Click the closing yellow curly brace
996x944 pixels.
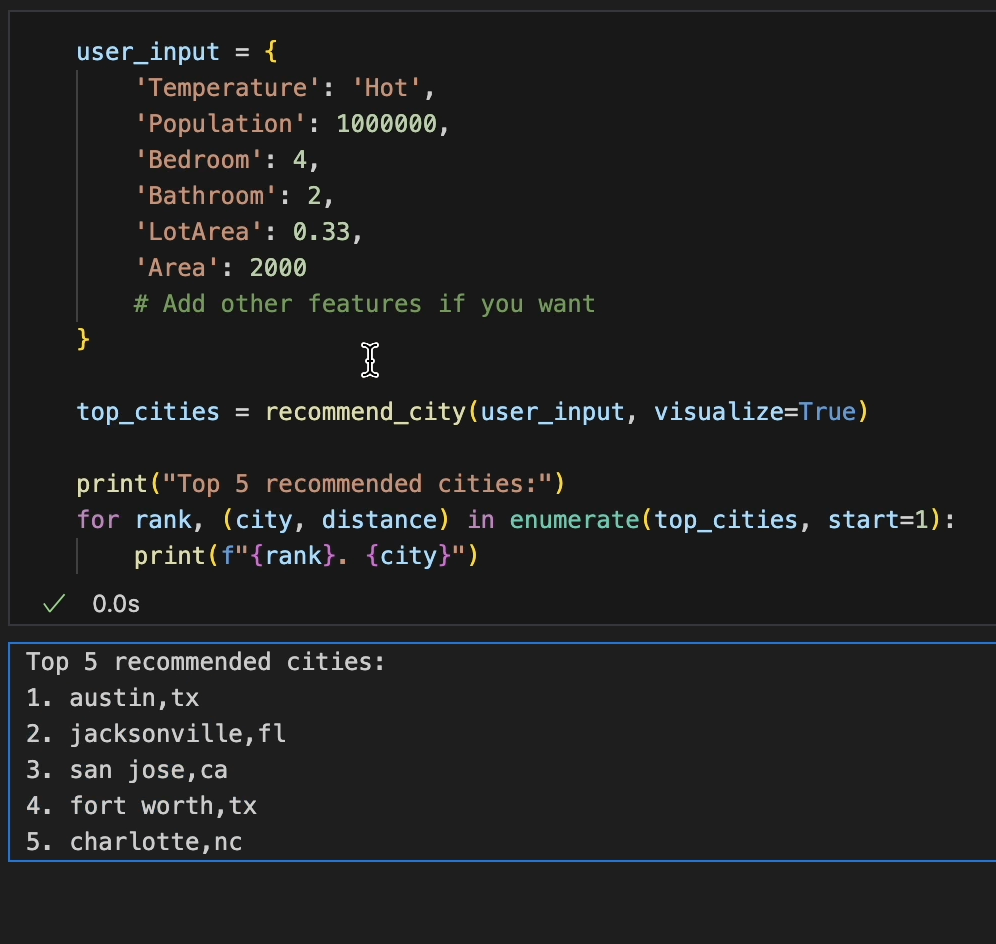[83, 340]
